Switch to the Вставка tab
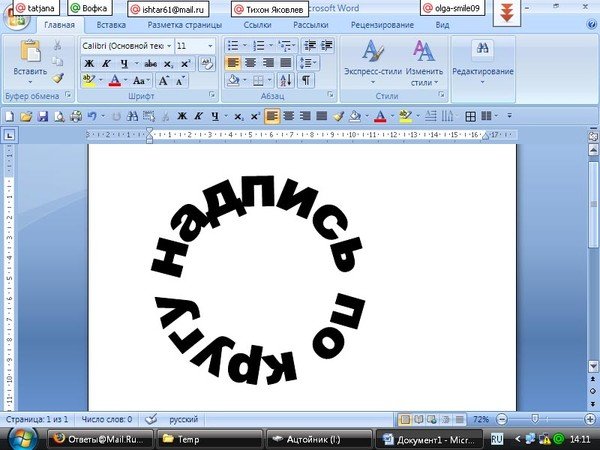 112,22
